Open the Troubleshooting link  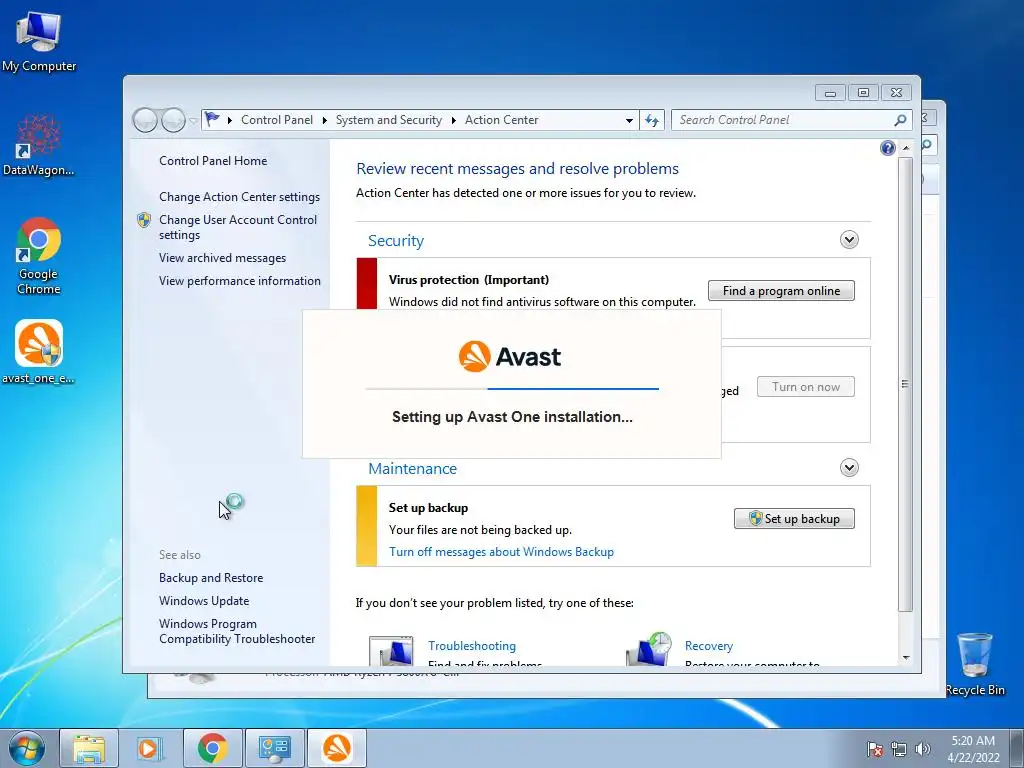[x=472, y=646]
